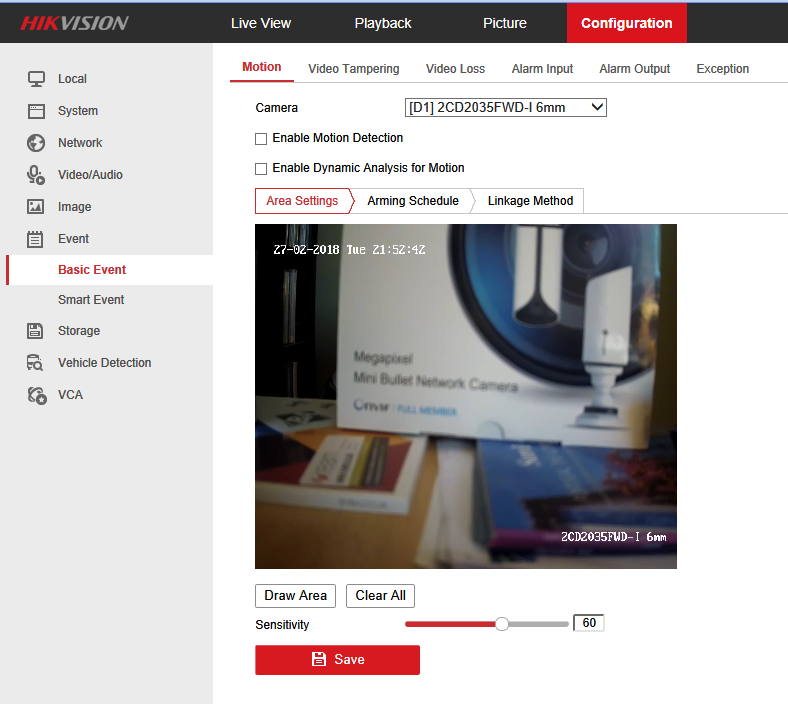The width and height of the screenshot is (788, 704).
Task: Collapse the Event section in sidebar
Action: (73, 239)
